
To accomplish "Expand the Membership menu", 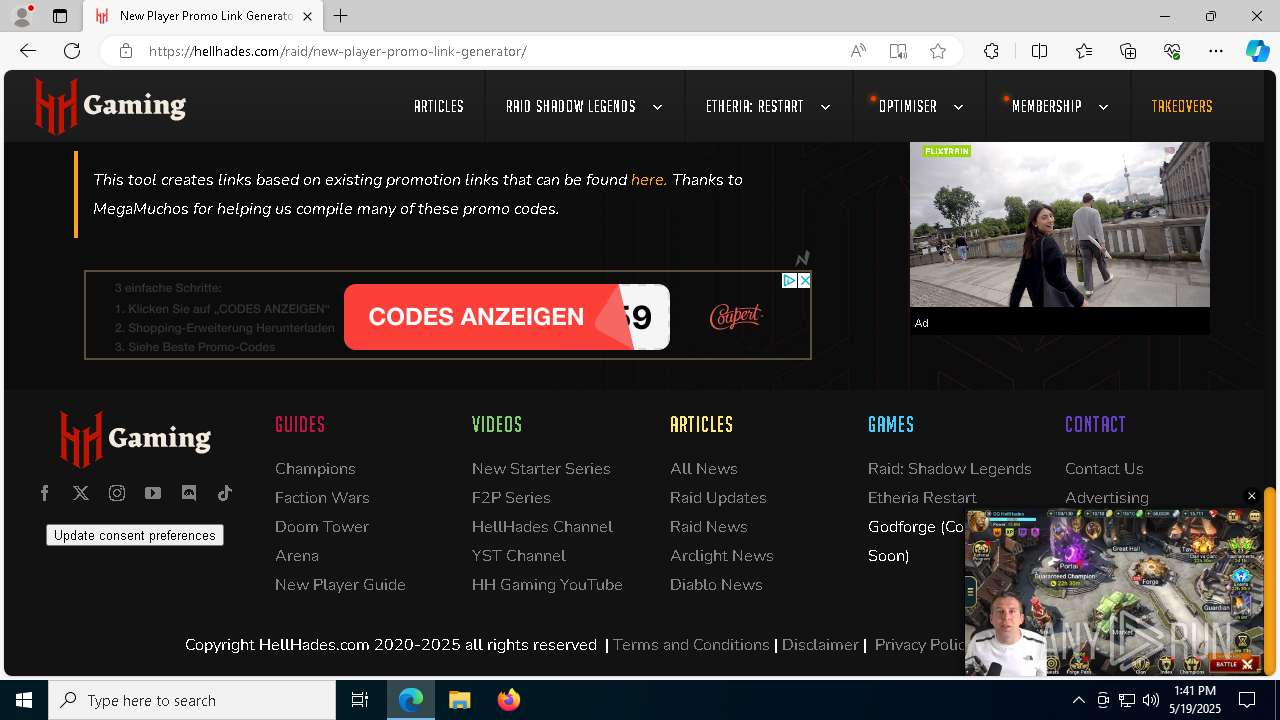I will click(1103, 107).
